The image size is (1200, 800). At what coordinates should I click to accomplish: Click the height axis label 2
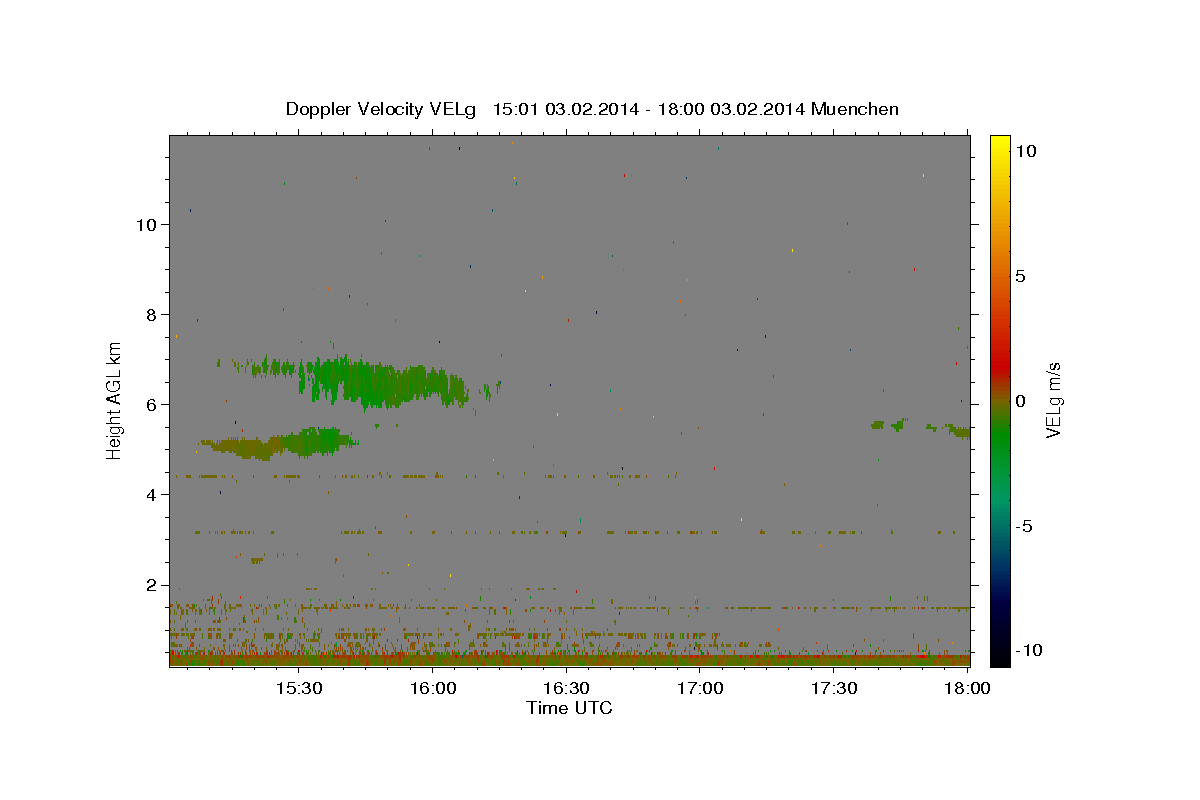153,585
